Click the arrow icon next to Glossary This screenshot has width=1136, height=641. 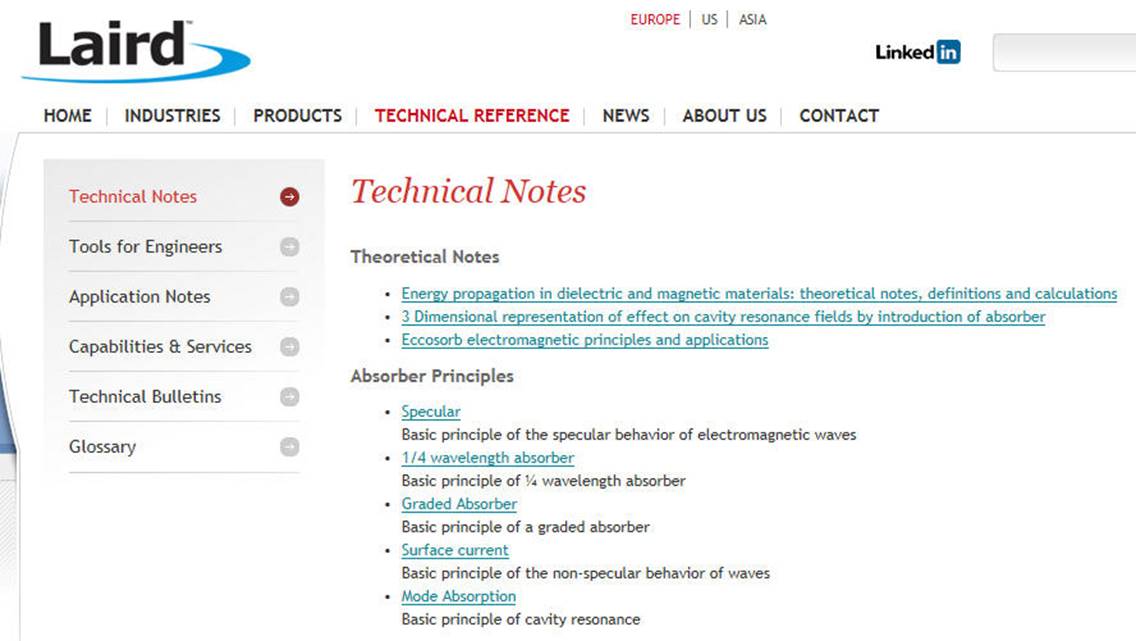[x=290, y=447]
